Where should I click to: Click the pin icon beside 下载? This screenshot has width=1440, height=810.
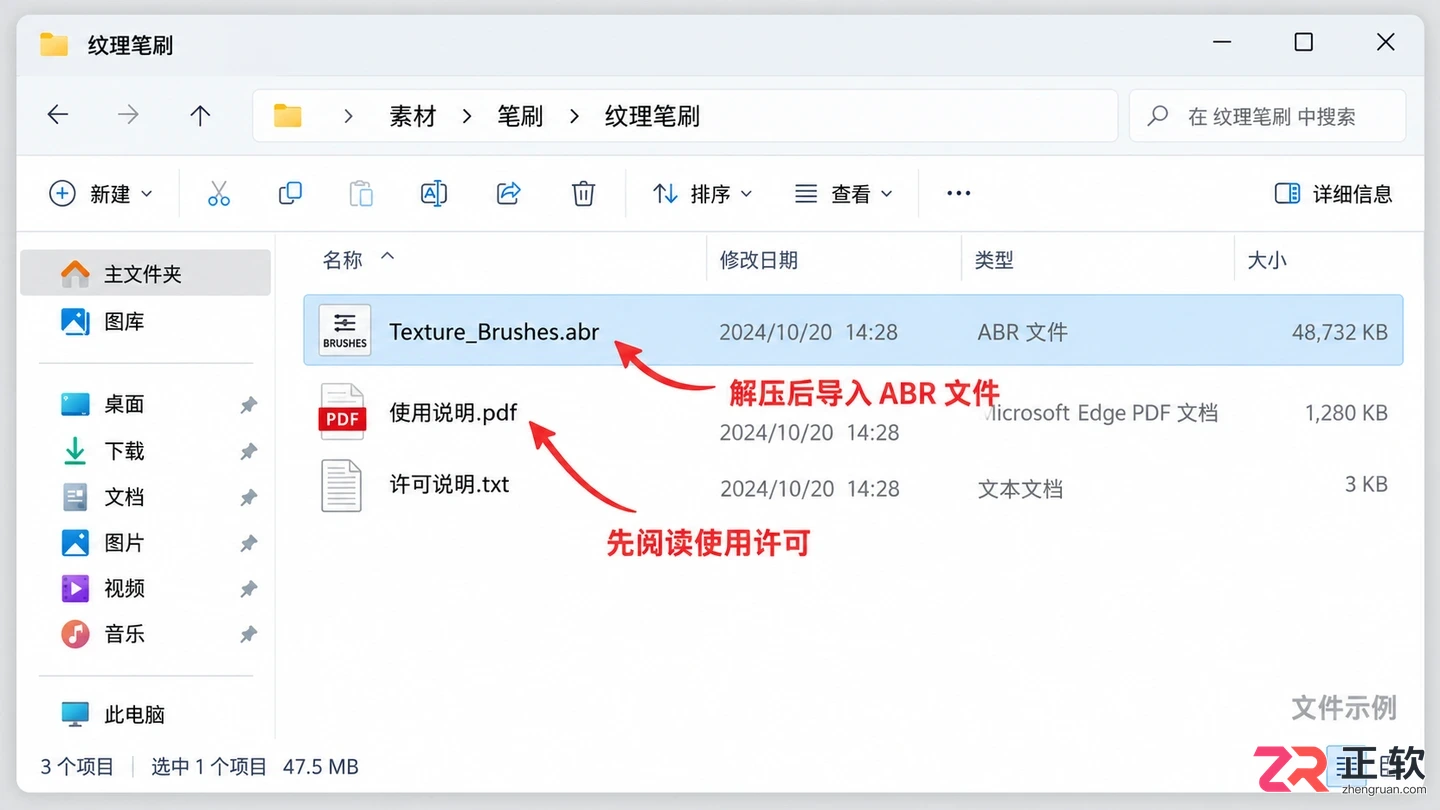pyautogui.click(x=248, y=452)
